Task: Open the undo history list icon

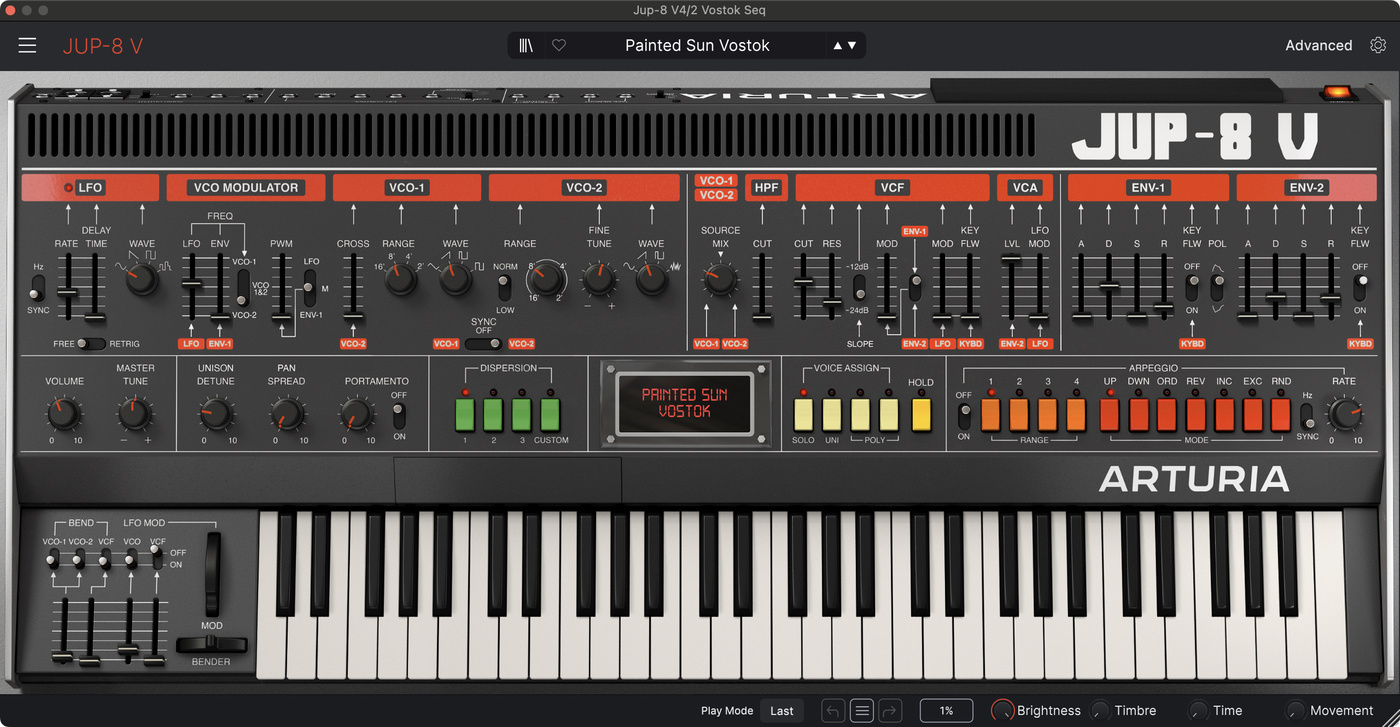Action: (x=861, y=711)
